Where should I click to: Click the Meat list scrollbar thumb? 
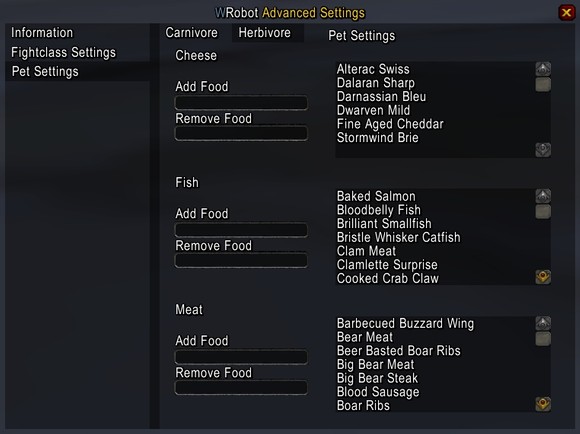point(543,339)
